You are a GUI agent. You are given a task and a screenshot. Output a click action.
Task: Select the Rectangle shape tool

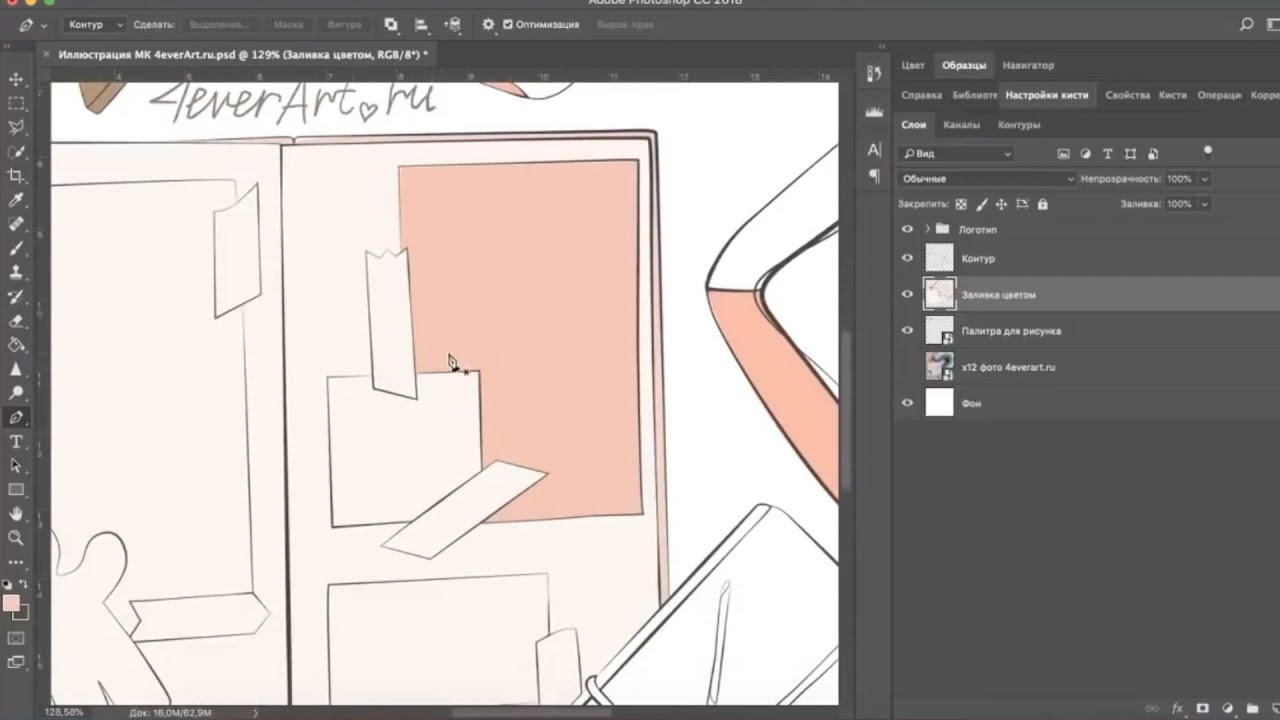16,490
